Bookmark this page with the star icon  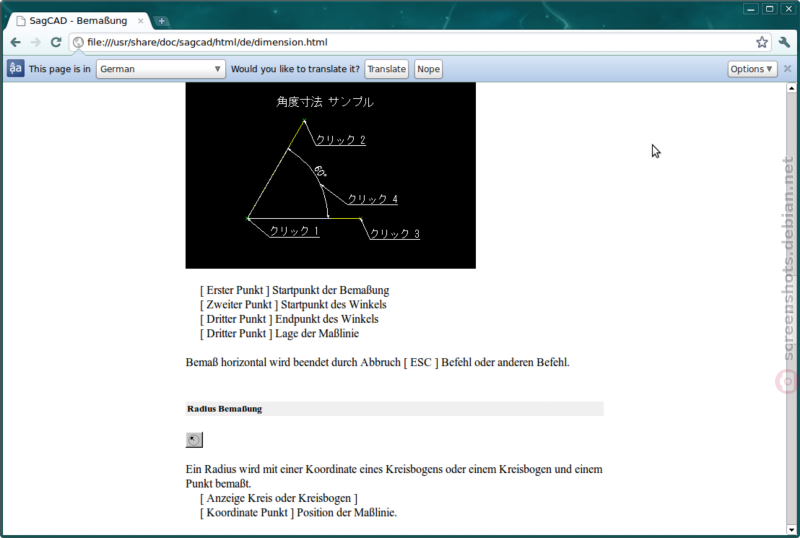pos(762,42)
